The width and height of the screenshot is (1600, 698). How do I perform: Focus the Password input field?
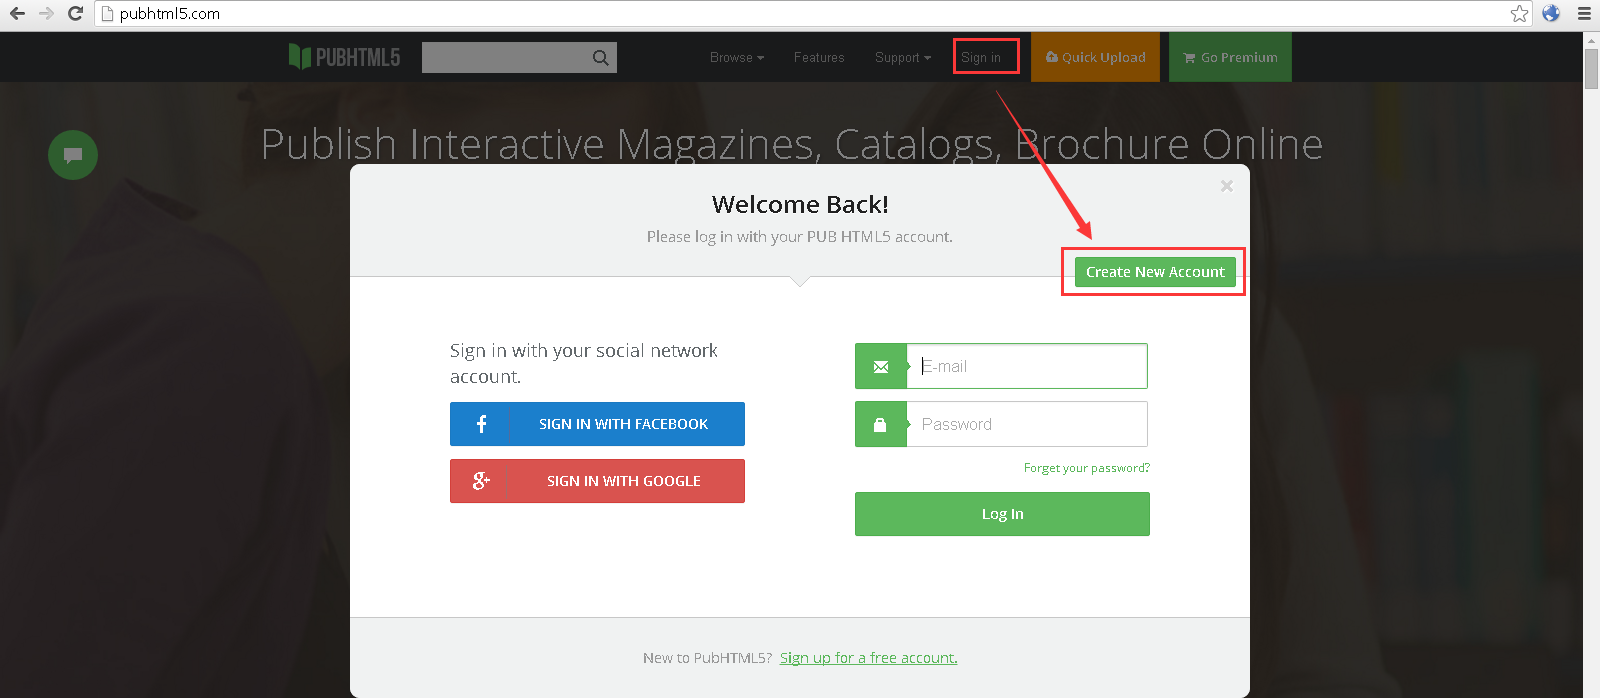(1027, 424)
